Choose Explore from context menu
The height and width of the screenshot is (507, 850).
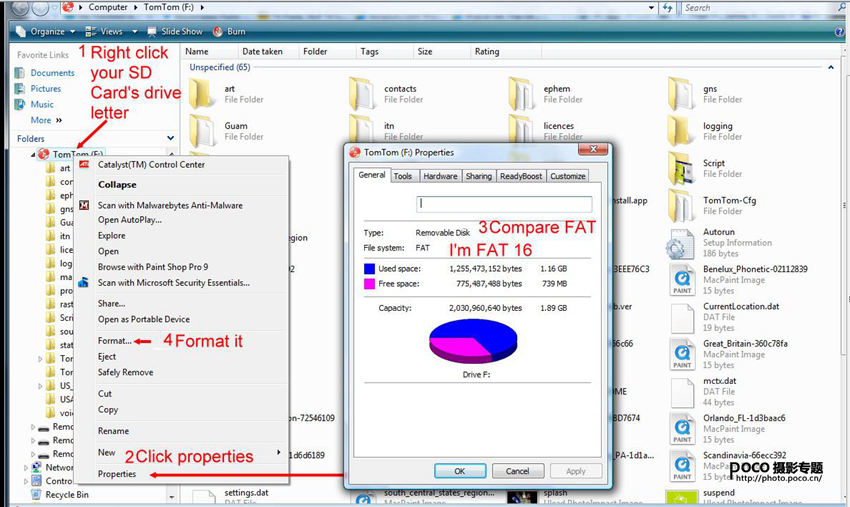coord(111,235)
